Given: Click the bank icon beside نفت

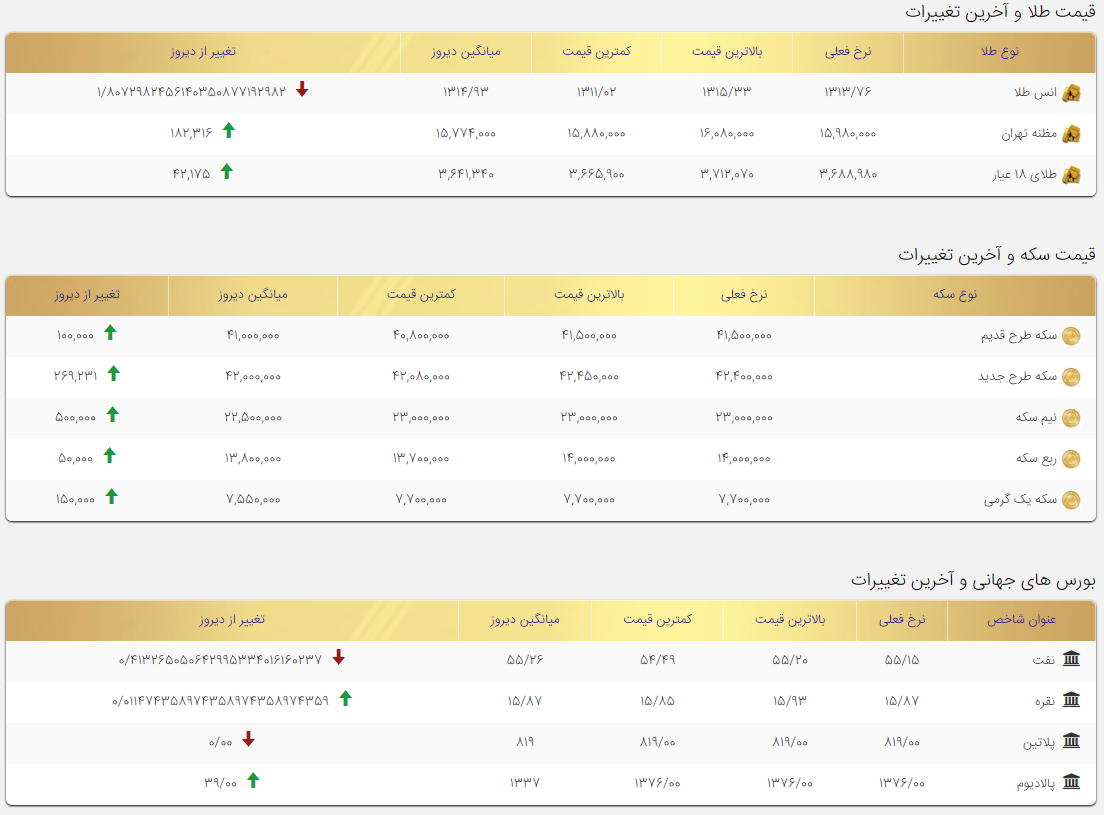Looking at the screenshot, I should tap(1071, 659).
